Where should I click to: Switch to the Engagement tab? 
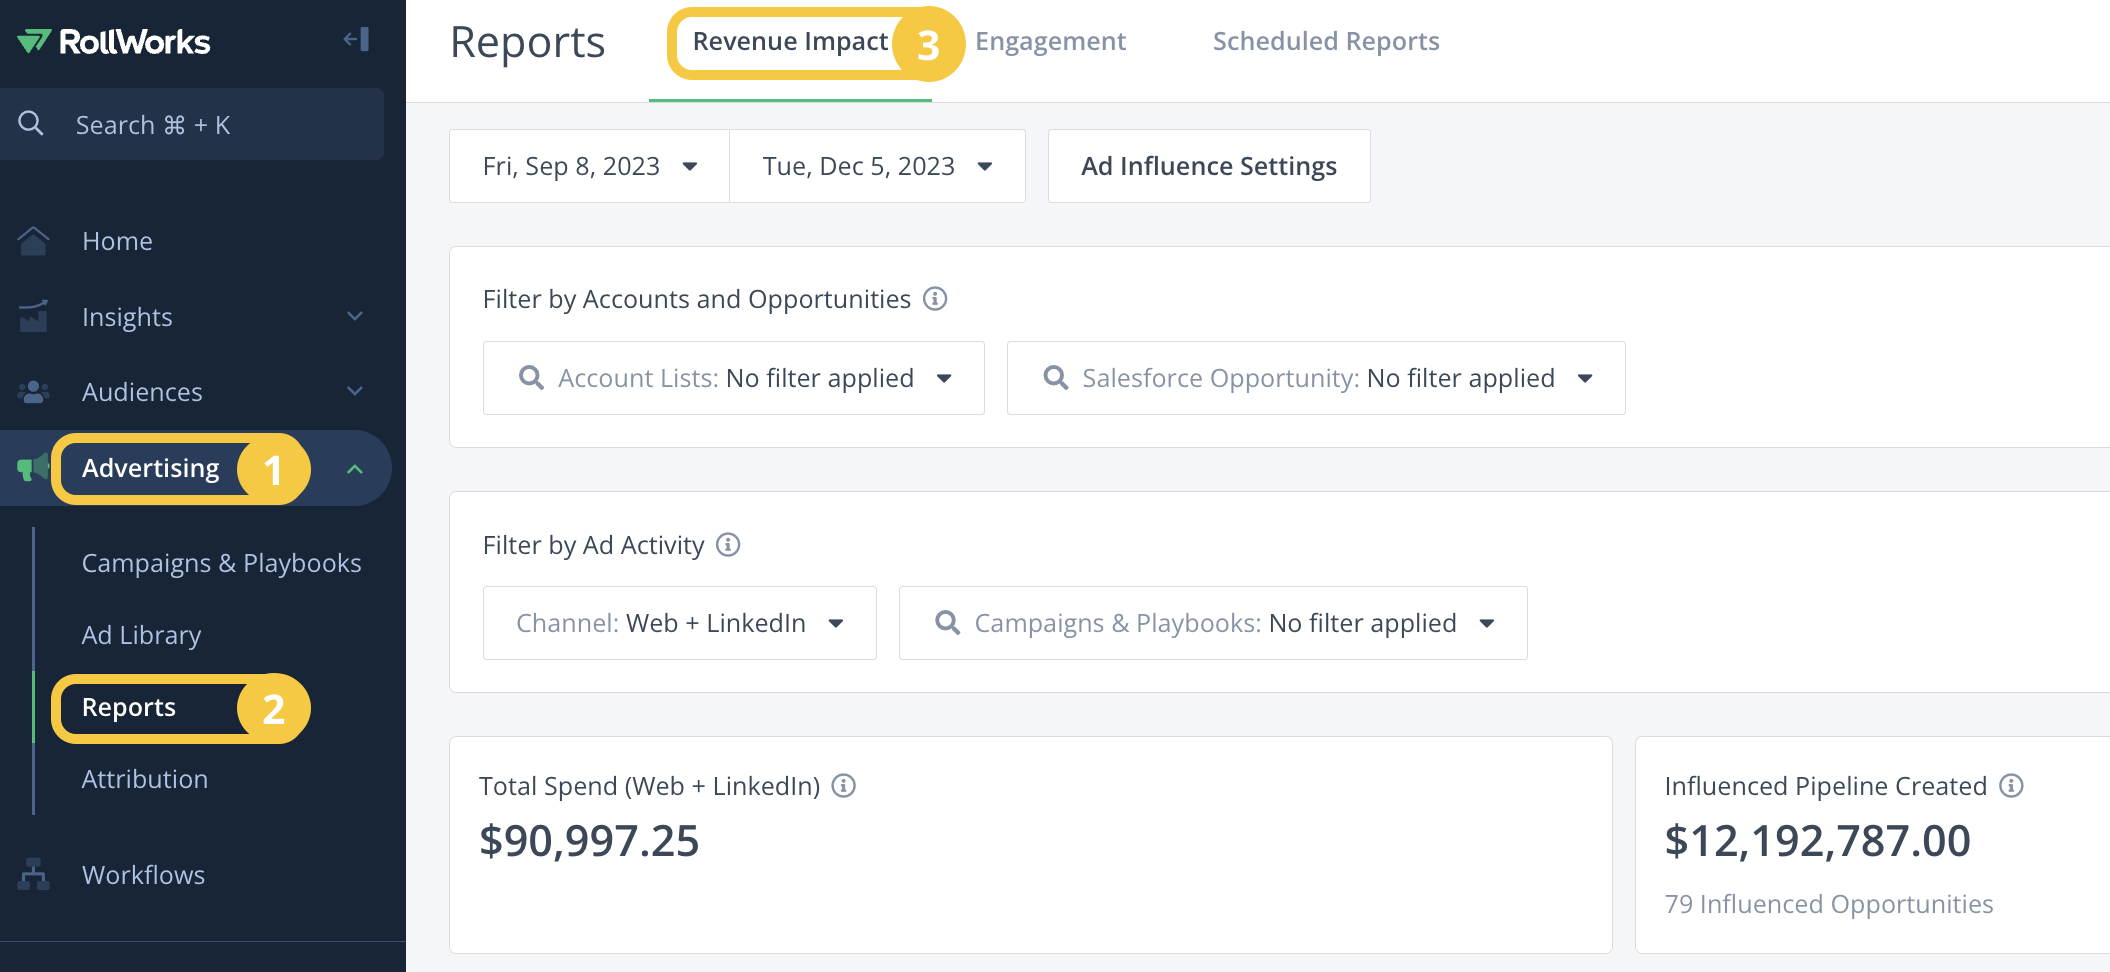pyautogui.click(x=1050, y=41)
